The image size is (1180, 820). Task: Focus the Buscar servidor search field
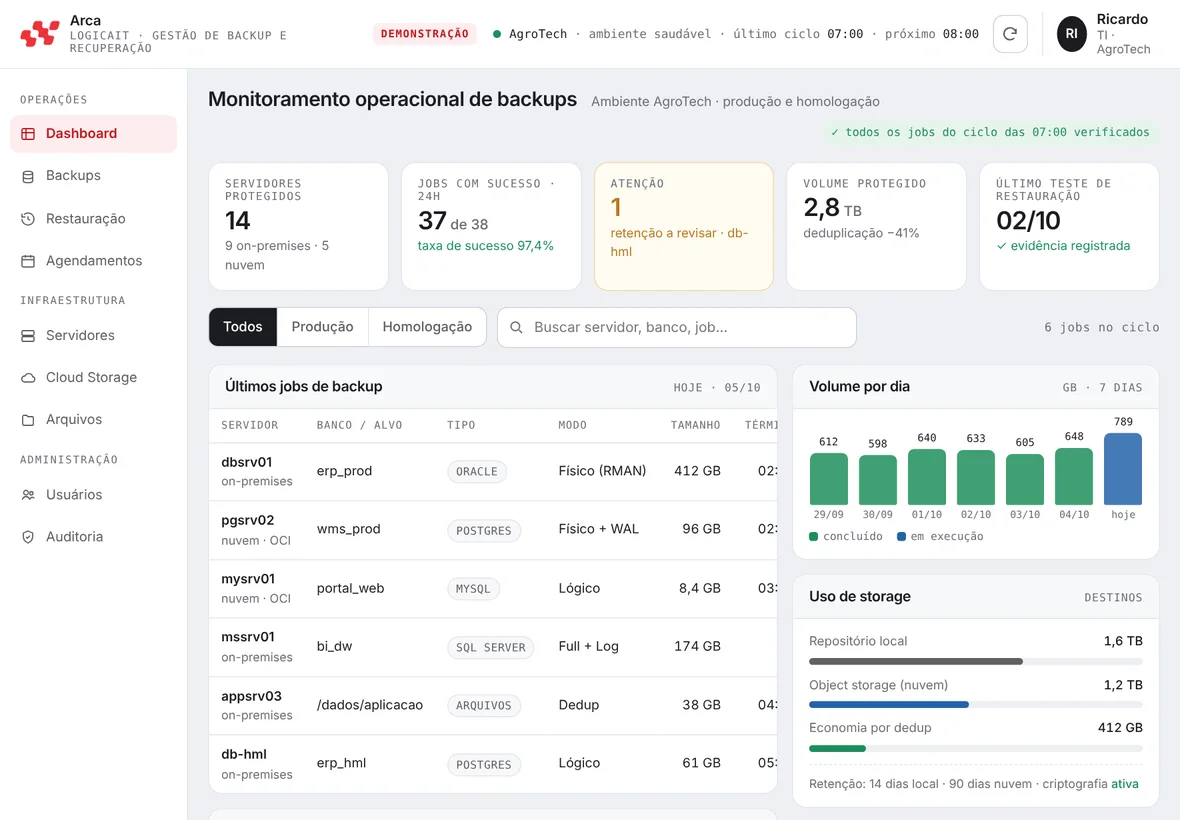tap(677, 327)
